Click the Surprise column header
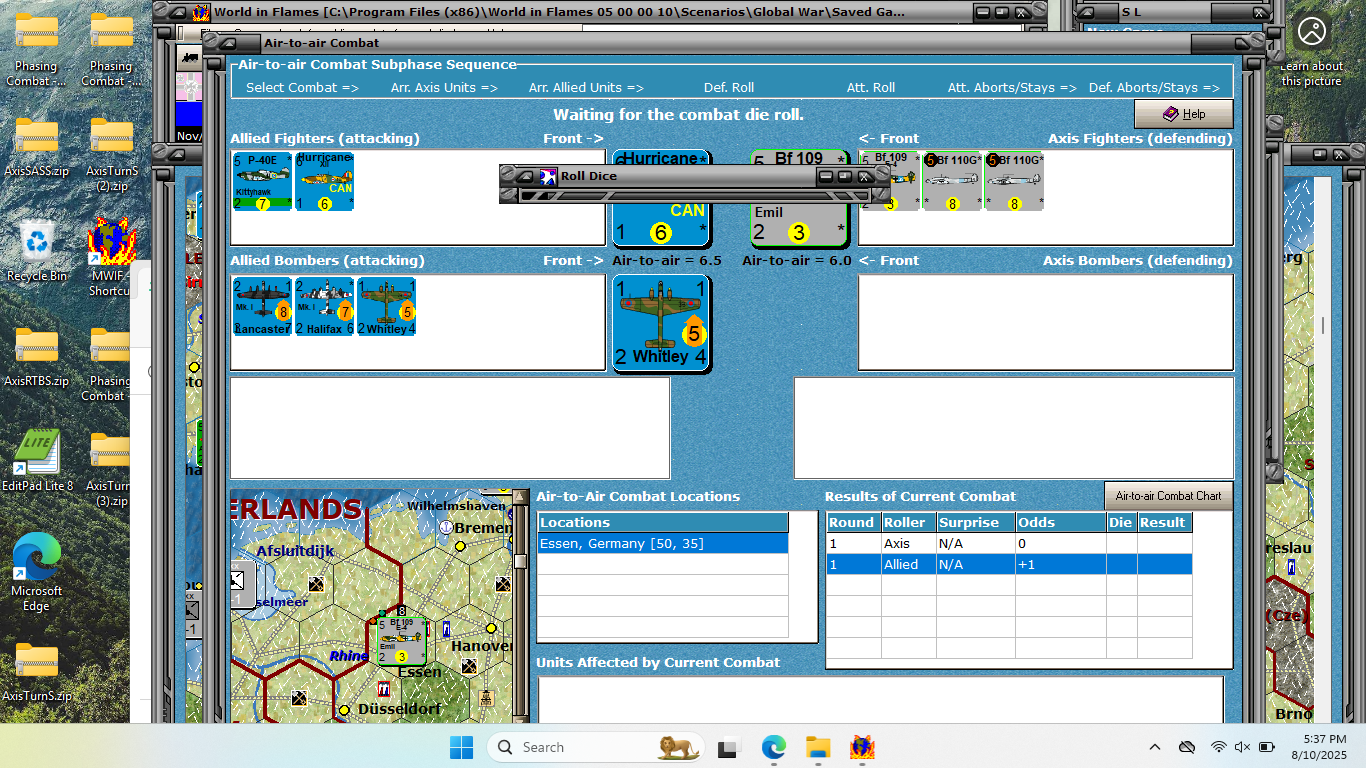Image resolution: width=1366 pixels, height=768 pixels. pos(975,522)
